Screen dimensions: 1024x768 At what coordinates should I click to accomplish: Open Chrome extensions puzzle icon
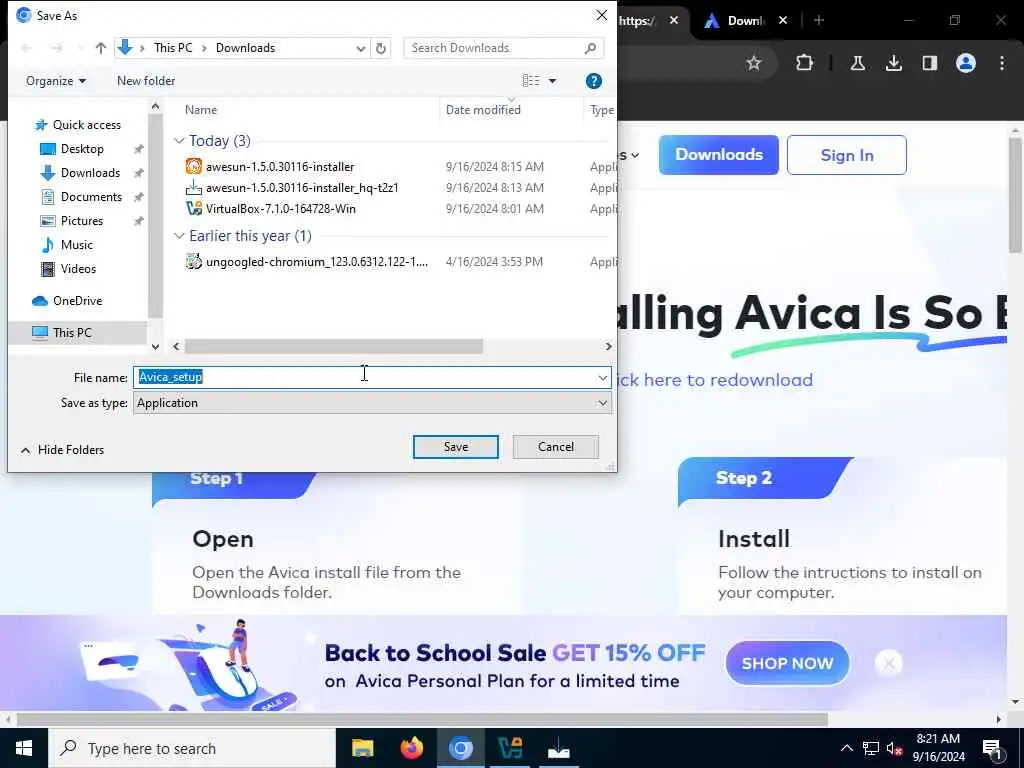(x=805, y=63)
